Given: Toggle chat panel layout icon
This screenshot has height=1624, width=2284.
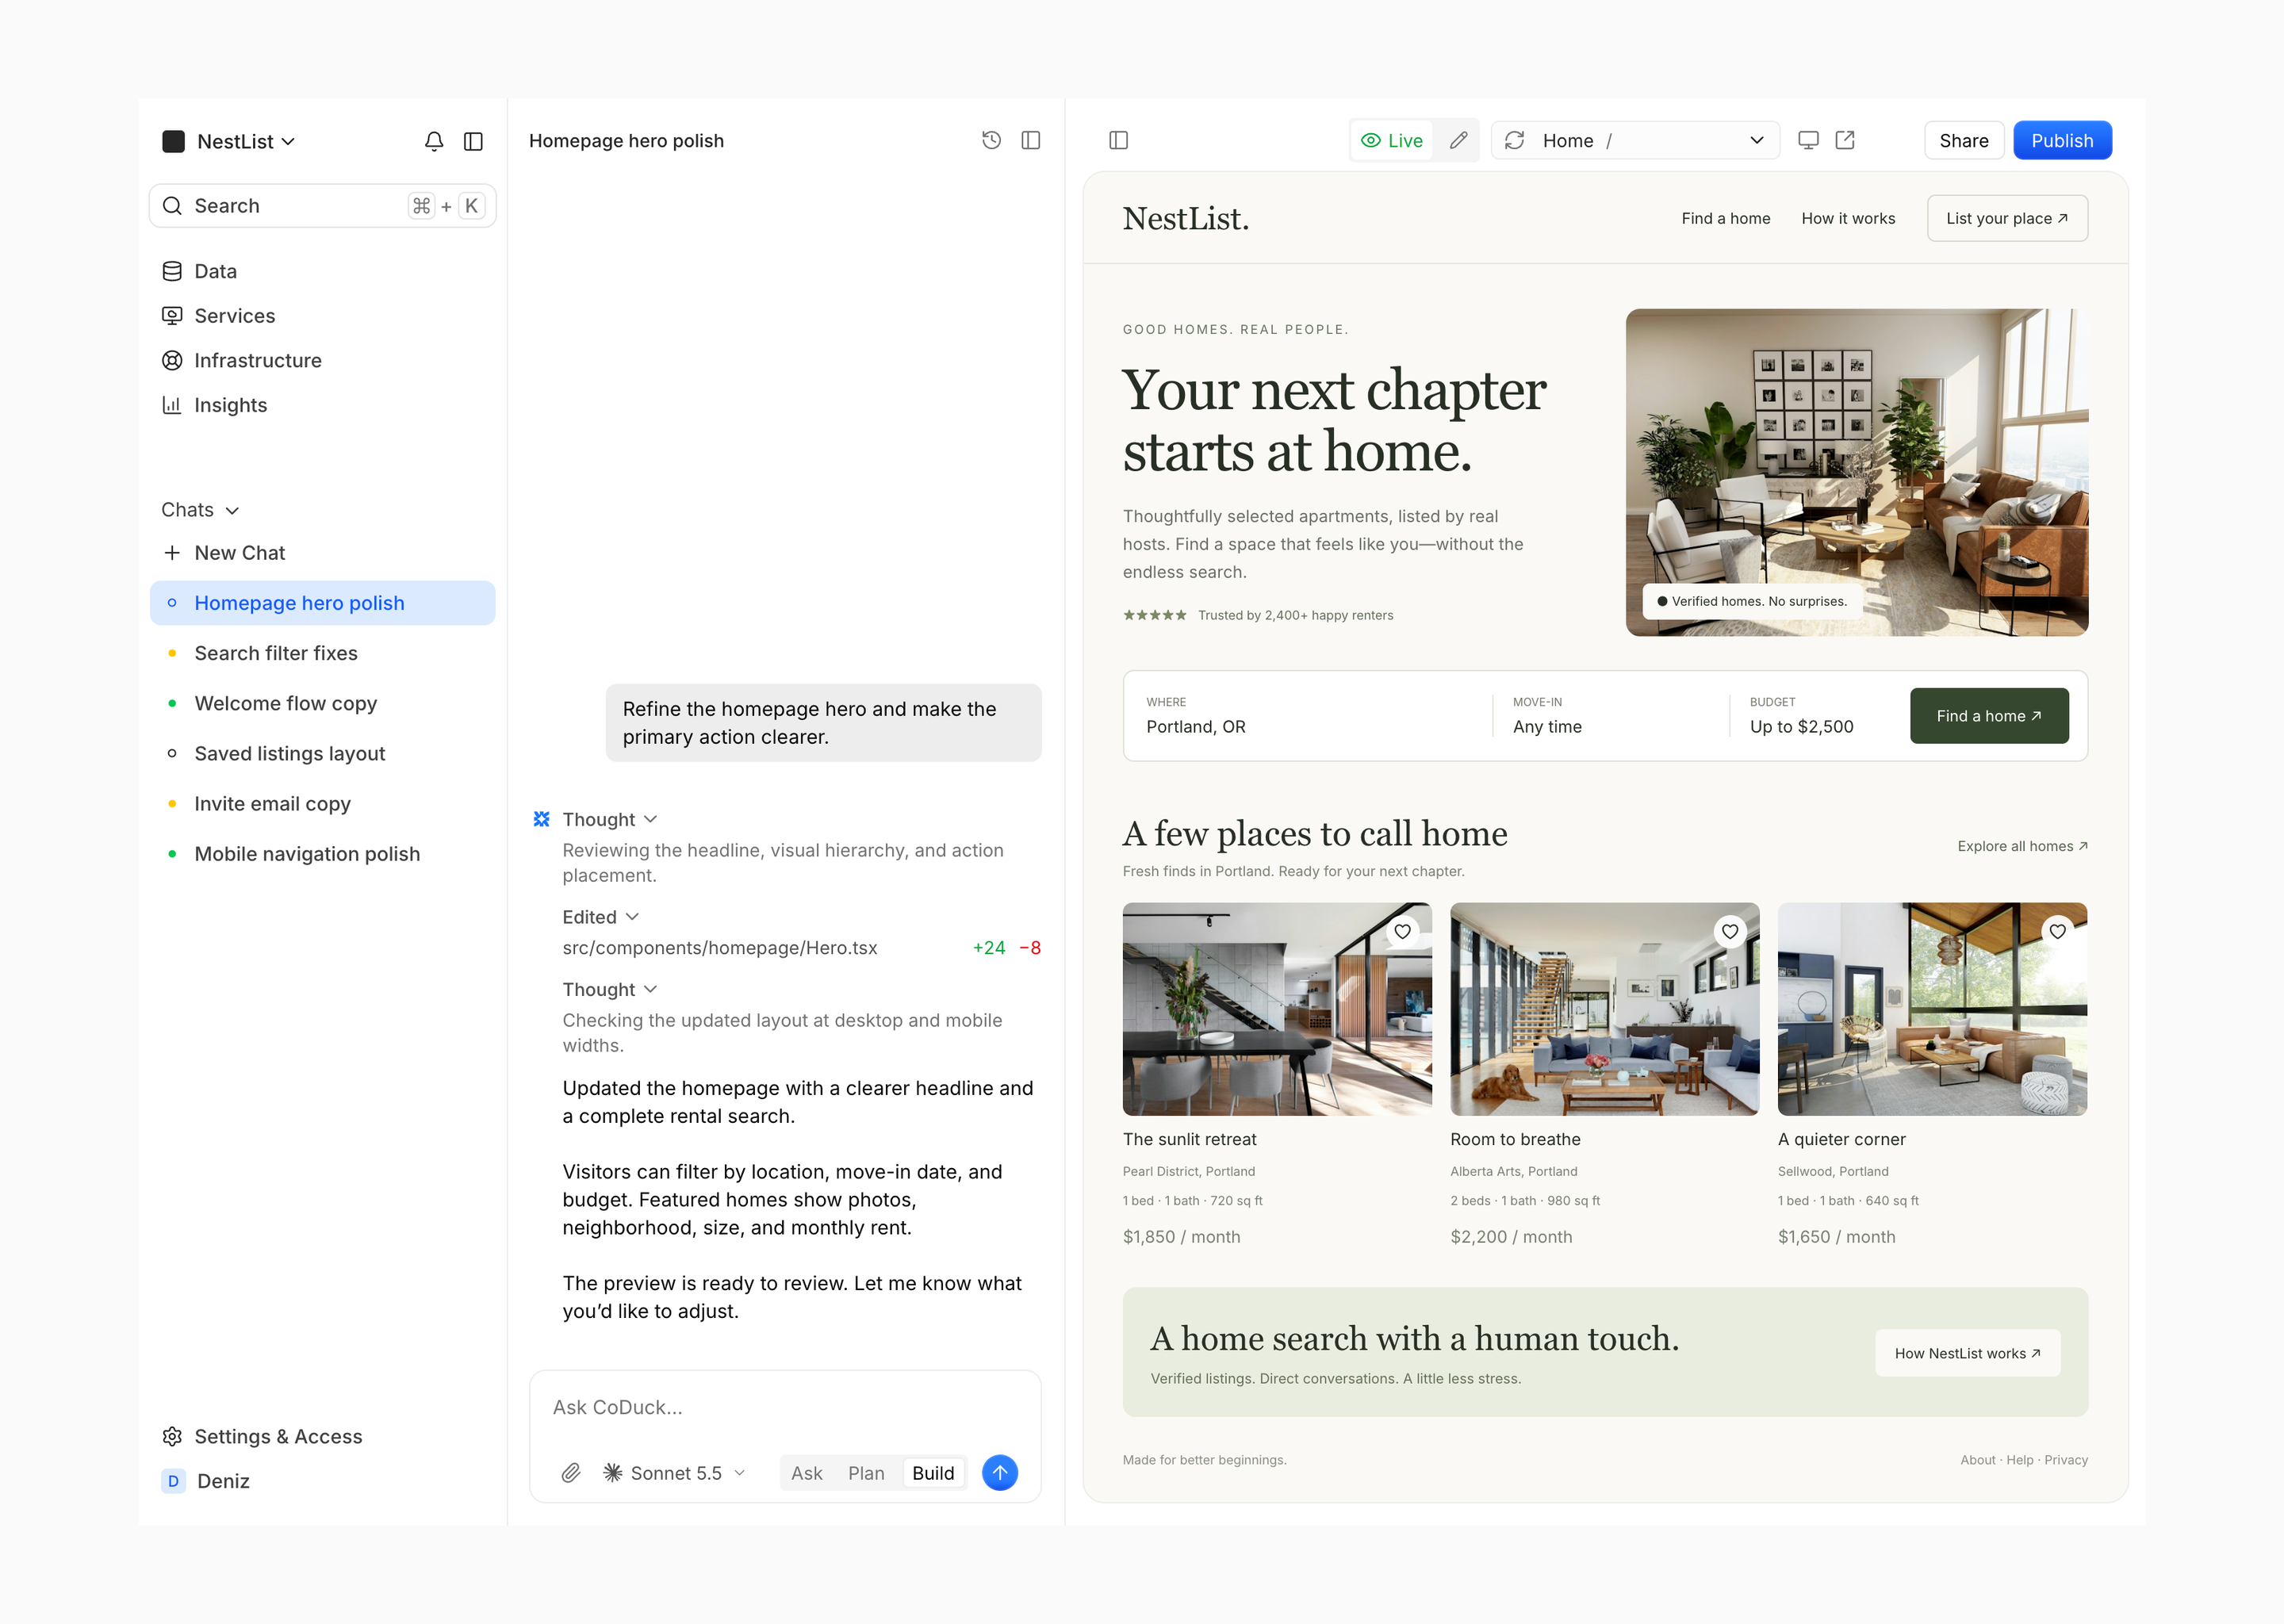Looking at the screenshot, I should (x=1031, y=140).
